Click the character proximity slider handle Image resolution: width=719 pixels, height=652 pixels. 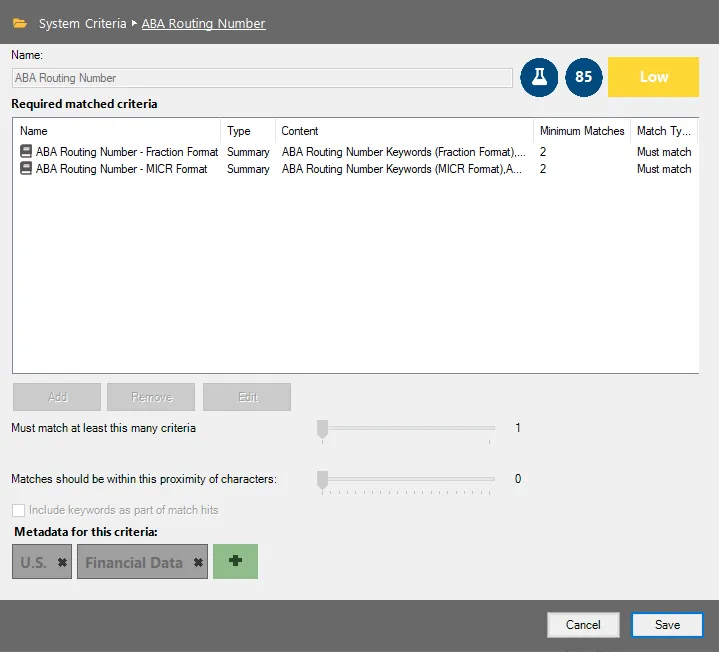point(322,480)
